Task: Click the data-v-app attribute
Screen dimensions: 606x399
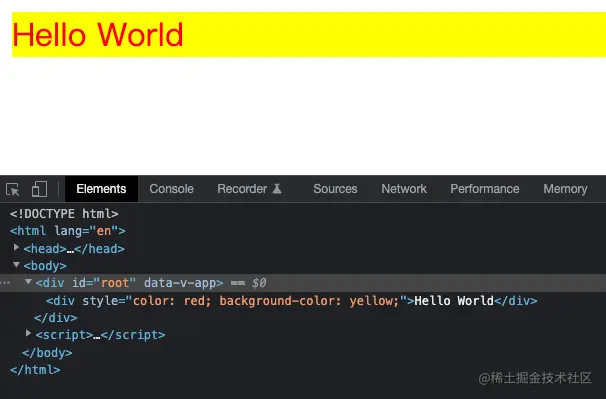Action: point(180,283)
